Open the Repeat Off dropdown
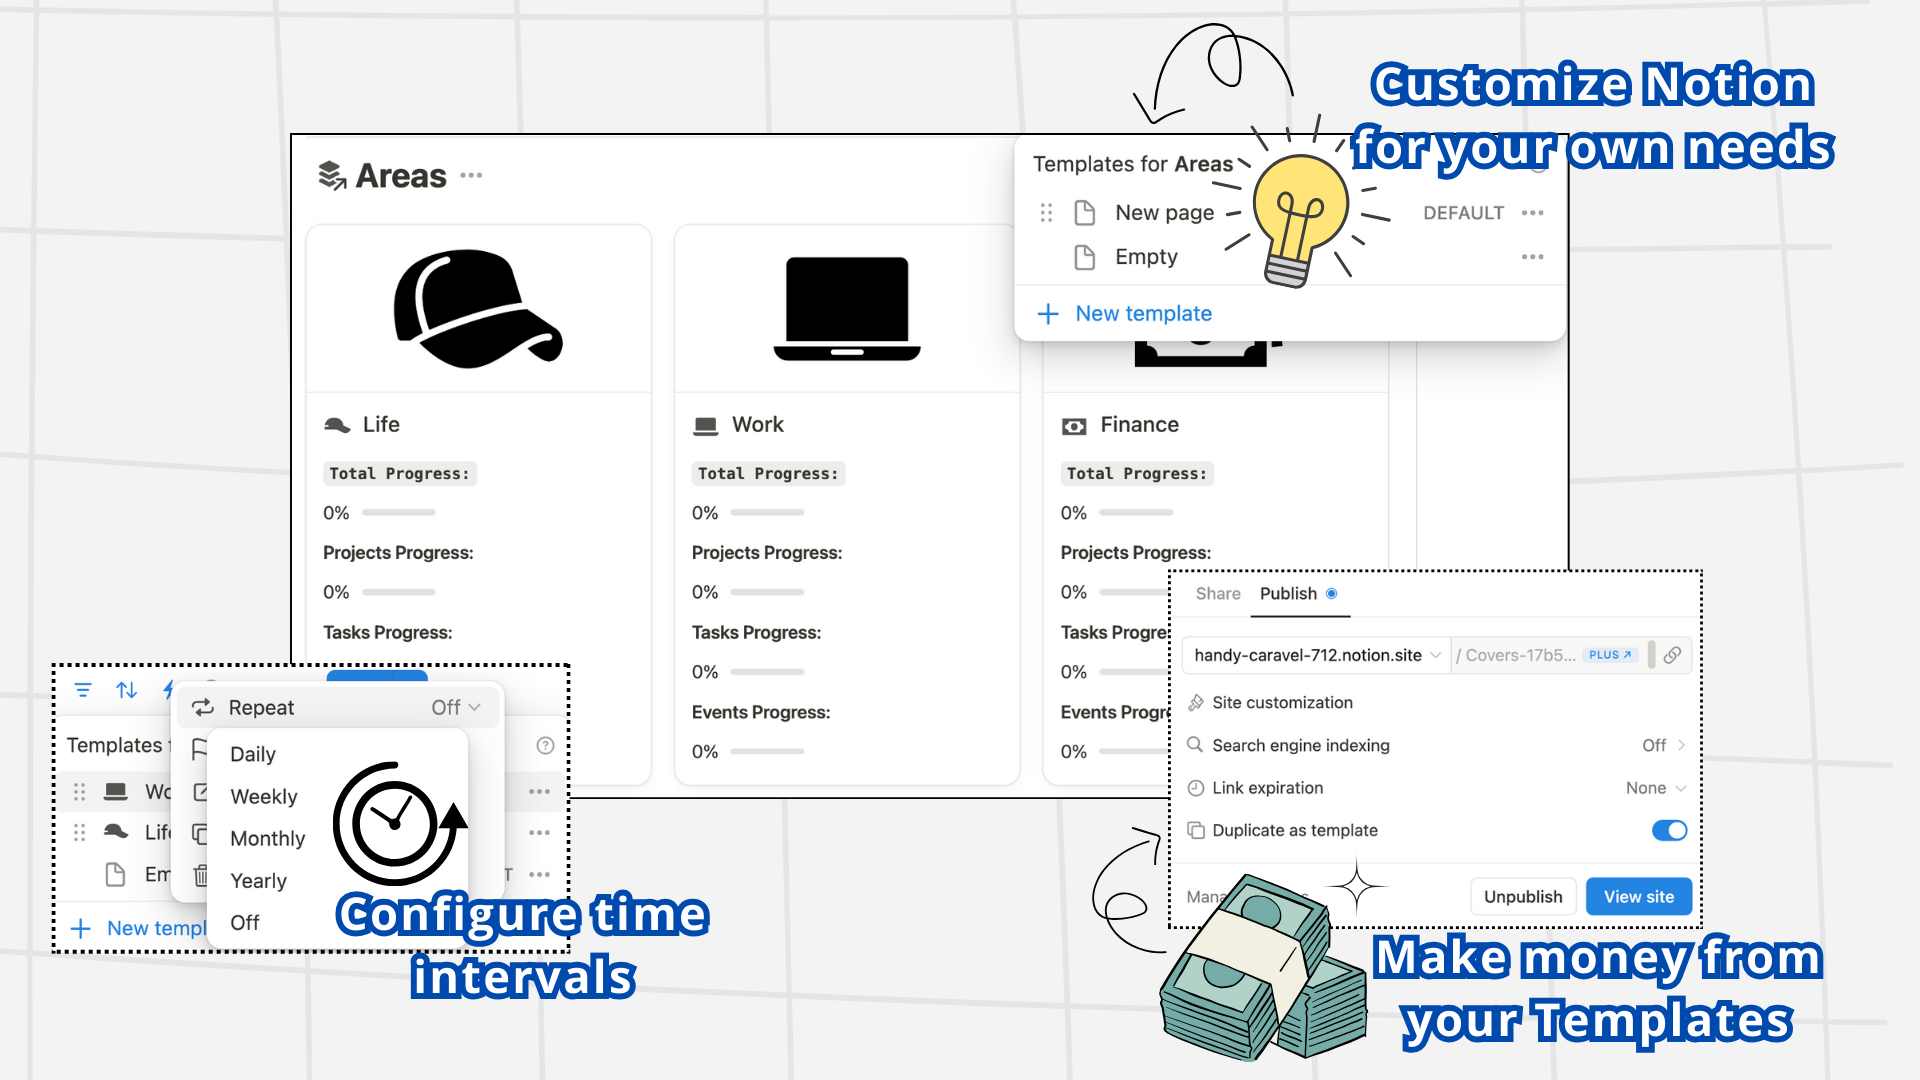Viewport: 1920px width, 1080px height. (x=456, y=707)
